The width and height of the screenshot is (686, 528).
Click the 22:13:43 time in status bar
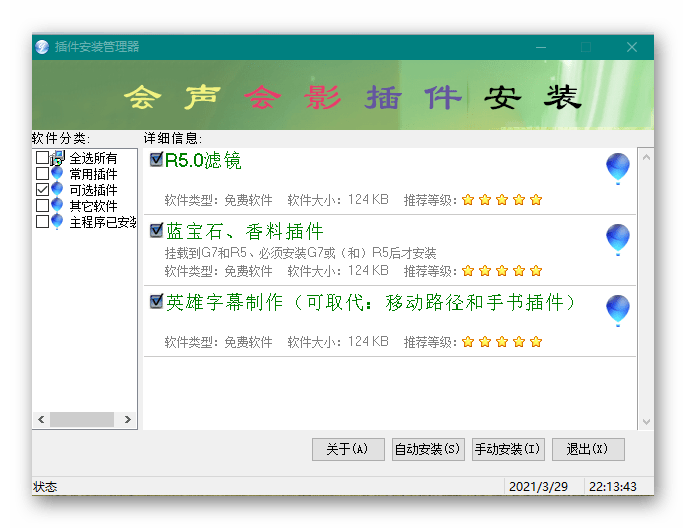612,487
